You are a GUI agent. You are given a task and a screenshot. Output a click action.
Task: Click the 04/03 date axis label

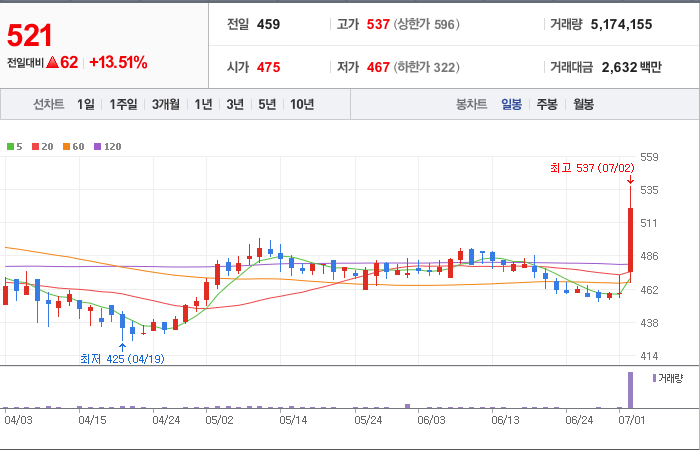(18, 421)
